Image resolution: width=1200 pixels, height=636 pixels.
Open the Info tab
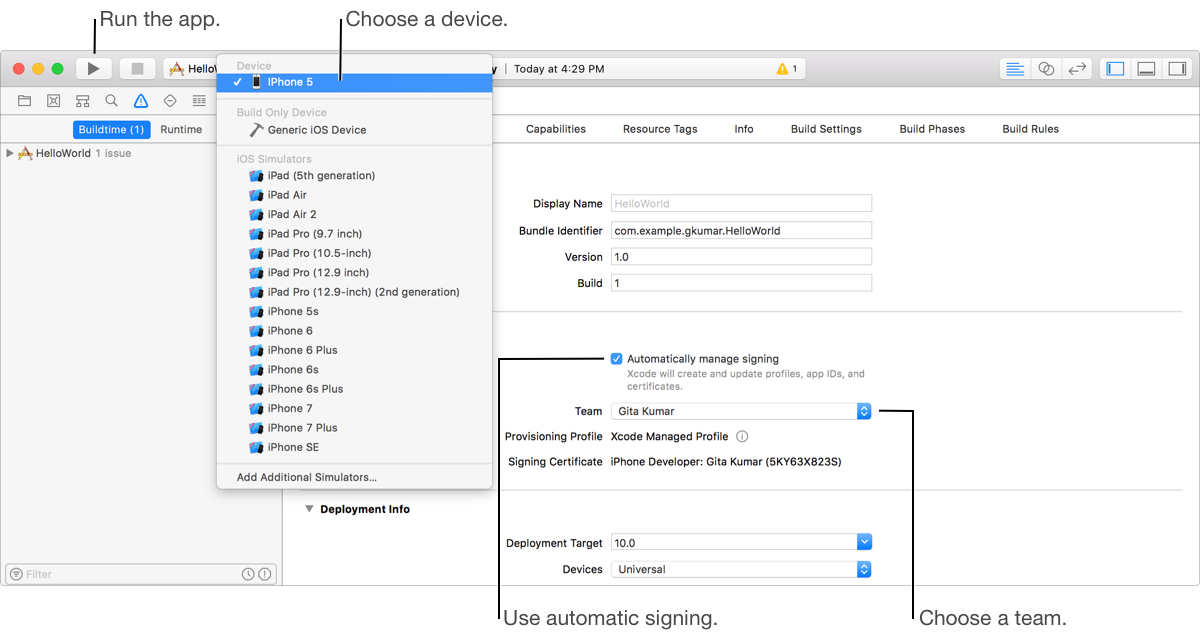pyautogui.click(x=744, y=129)
